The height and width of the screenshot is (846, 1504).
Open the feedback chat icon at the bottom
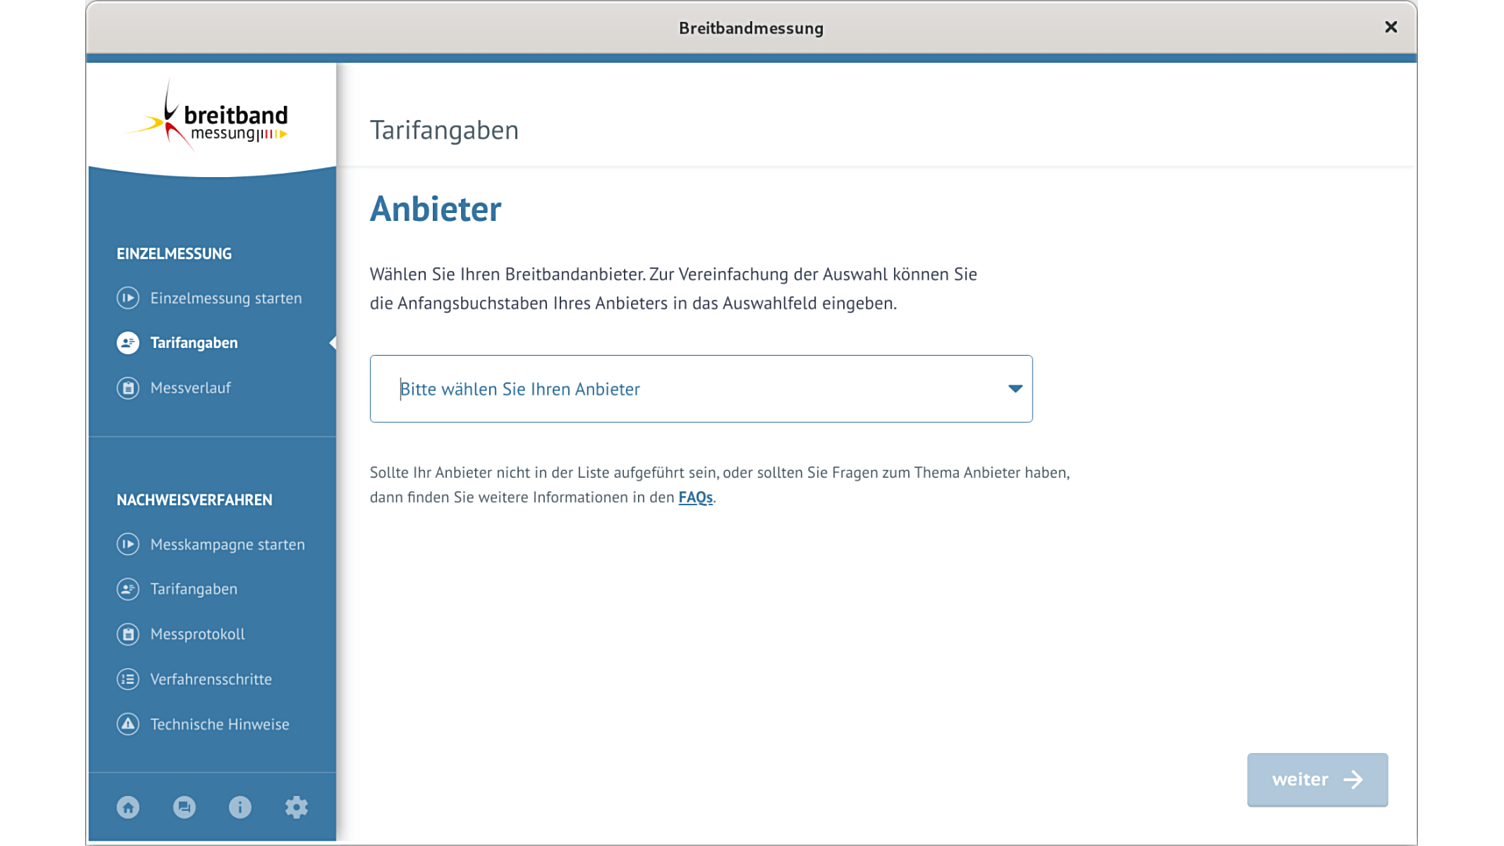pos(184,807)
